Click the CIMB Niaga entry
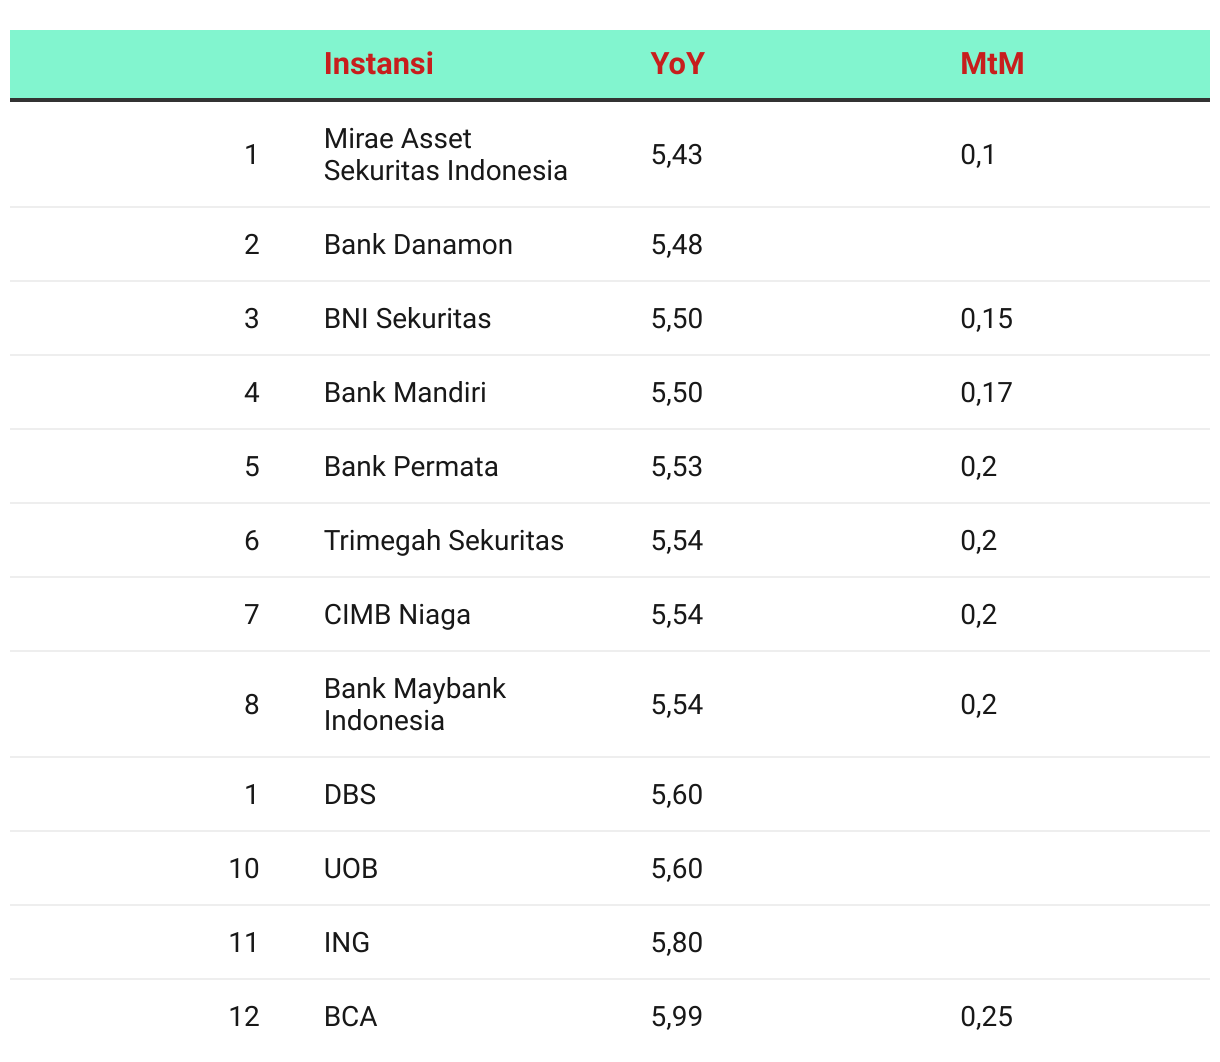Viewport: 1220px width, 1062px height. pyautogui.click(x=397, y=615)
